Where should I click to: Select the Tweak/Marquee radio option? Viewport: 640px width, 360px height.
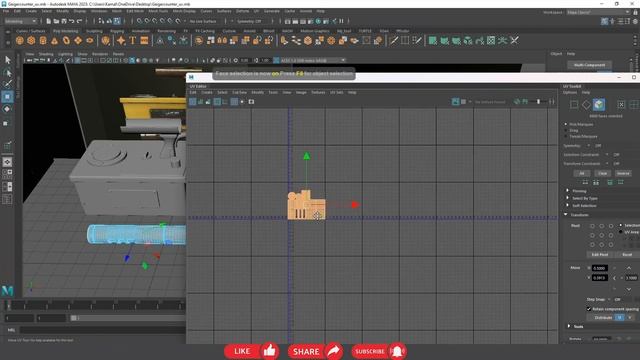click(566, 136)
